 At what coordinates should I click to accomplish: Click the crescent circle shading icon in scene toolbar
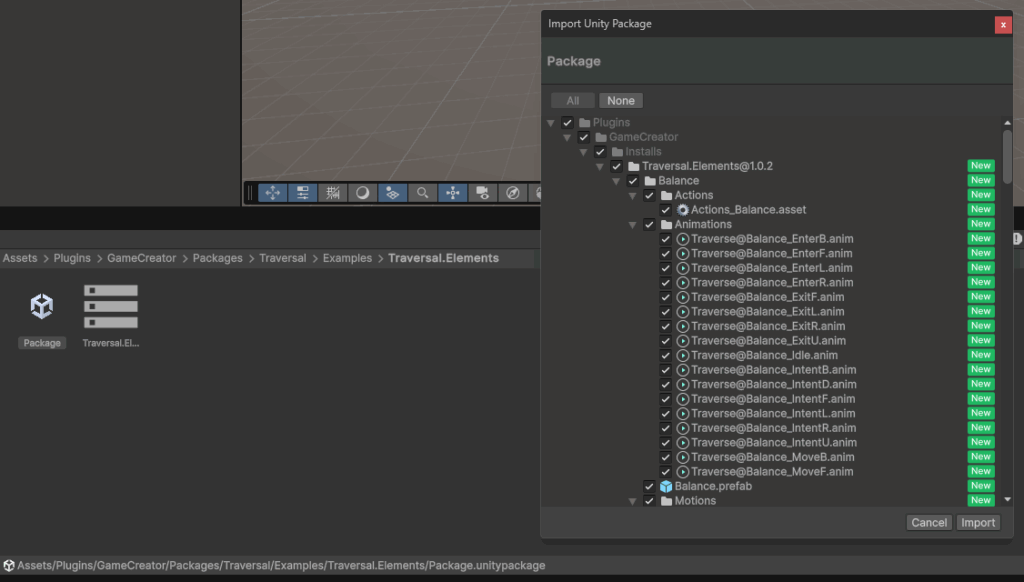pyautogui.click(x=362, y=193)
